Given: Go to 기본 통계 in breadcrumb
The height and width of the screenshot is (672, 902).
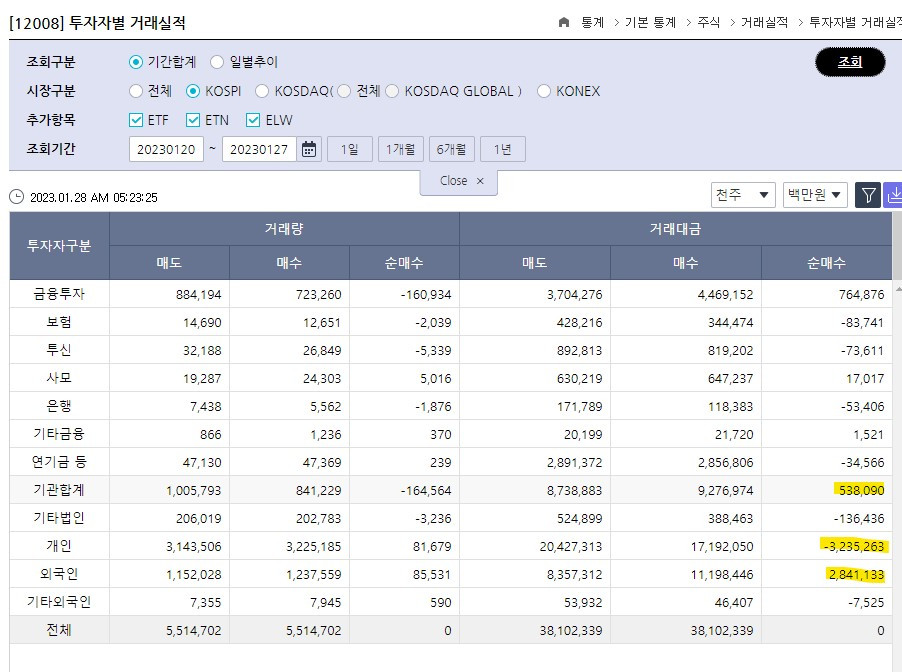Looking at the screenshot, I should pyautogui.click(x=651, y=22).
